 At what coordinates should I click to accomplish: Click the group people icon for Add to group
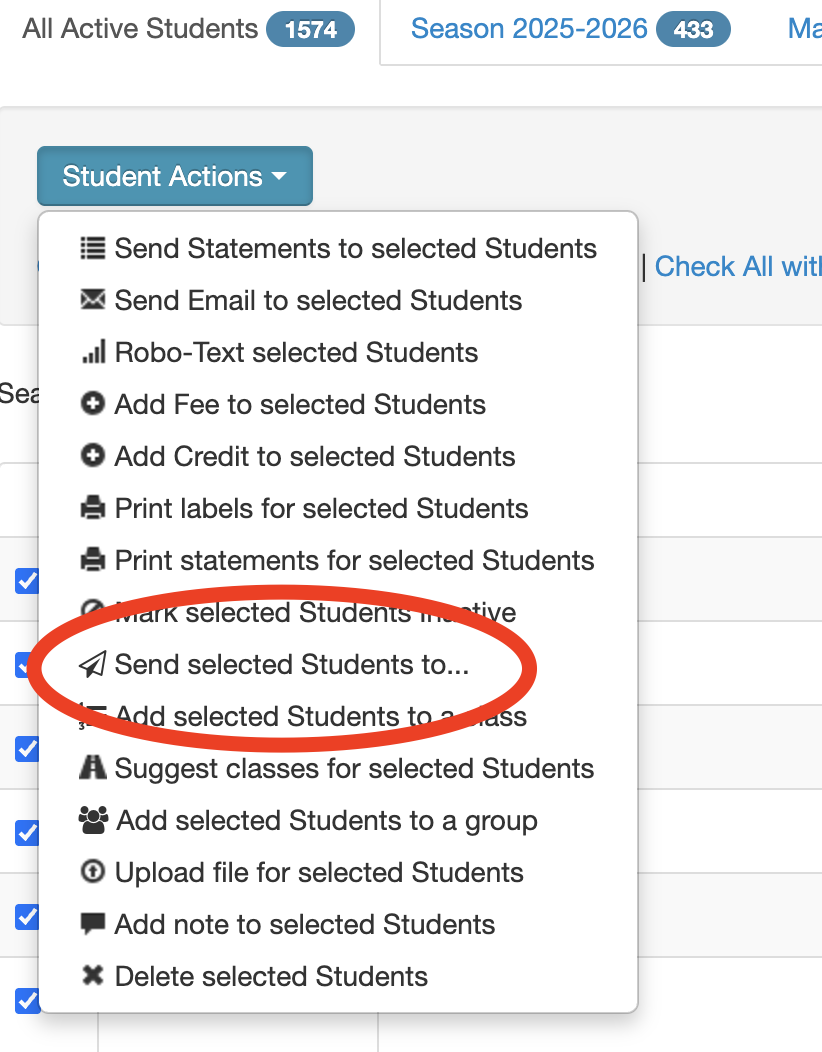[x=93, y=820]
